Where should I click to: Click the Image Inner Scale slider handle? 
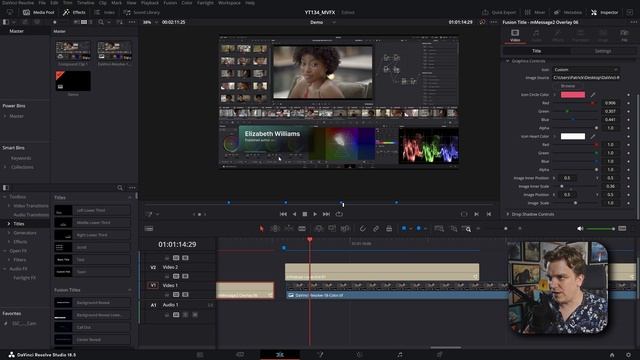pos(562,186)
